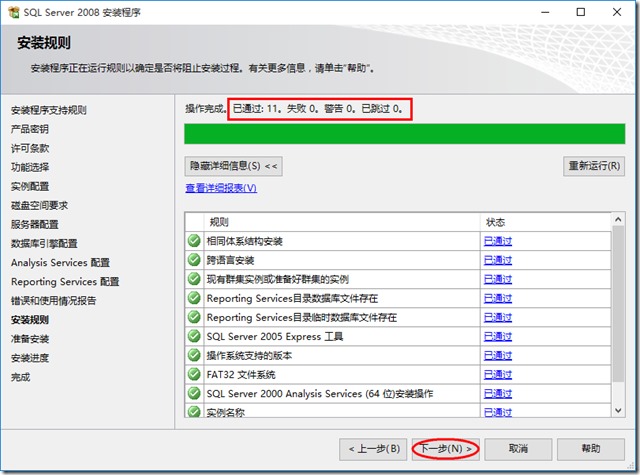Click the SQL Server setup title bar icon
The height and width of the screenshot is (475, 640).
coord(13,12)
